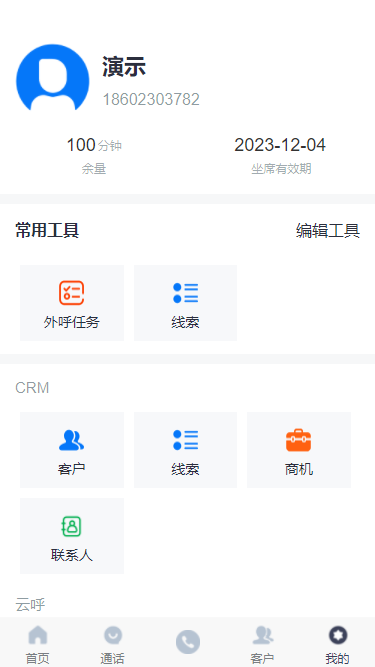Screen dimensions: 375x667
Task: Switch to the 首页 tab
Action: coord(37,644)
